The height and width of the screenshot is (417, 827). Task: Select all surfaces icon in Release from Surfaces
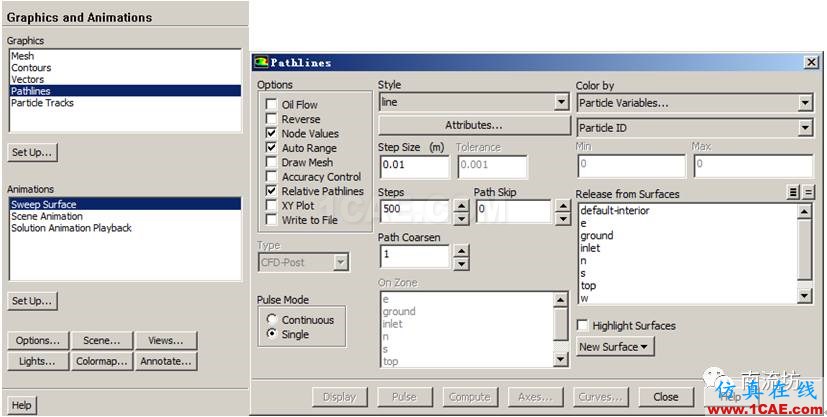pos(793,193)
